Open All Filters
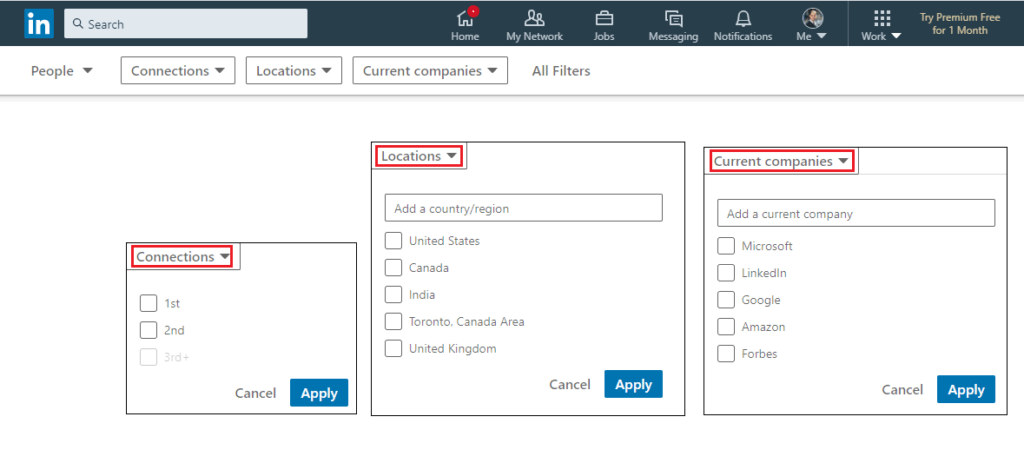 click(x=561, y=70)
